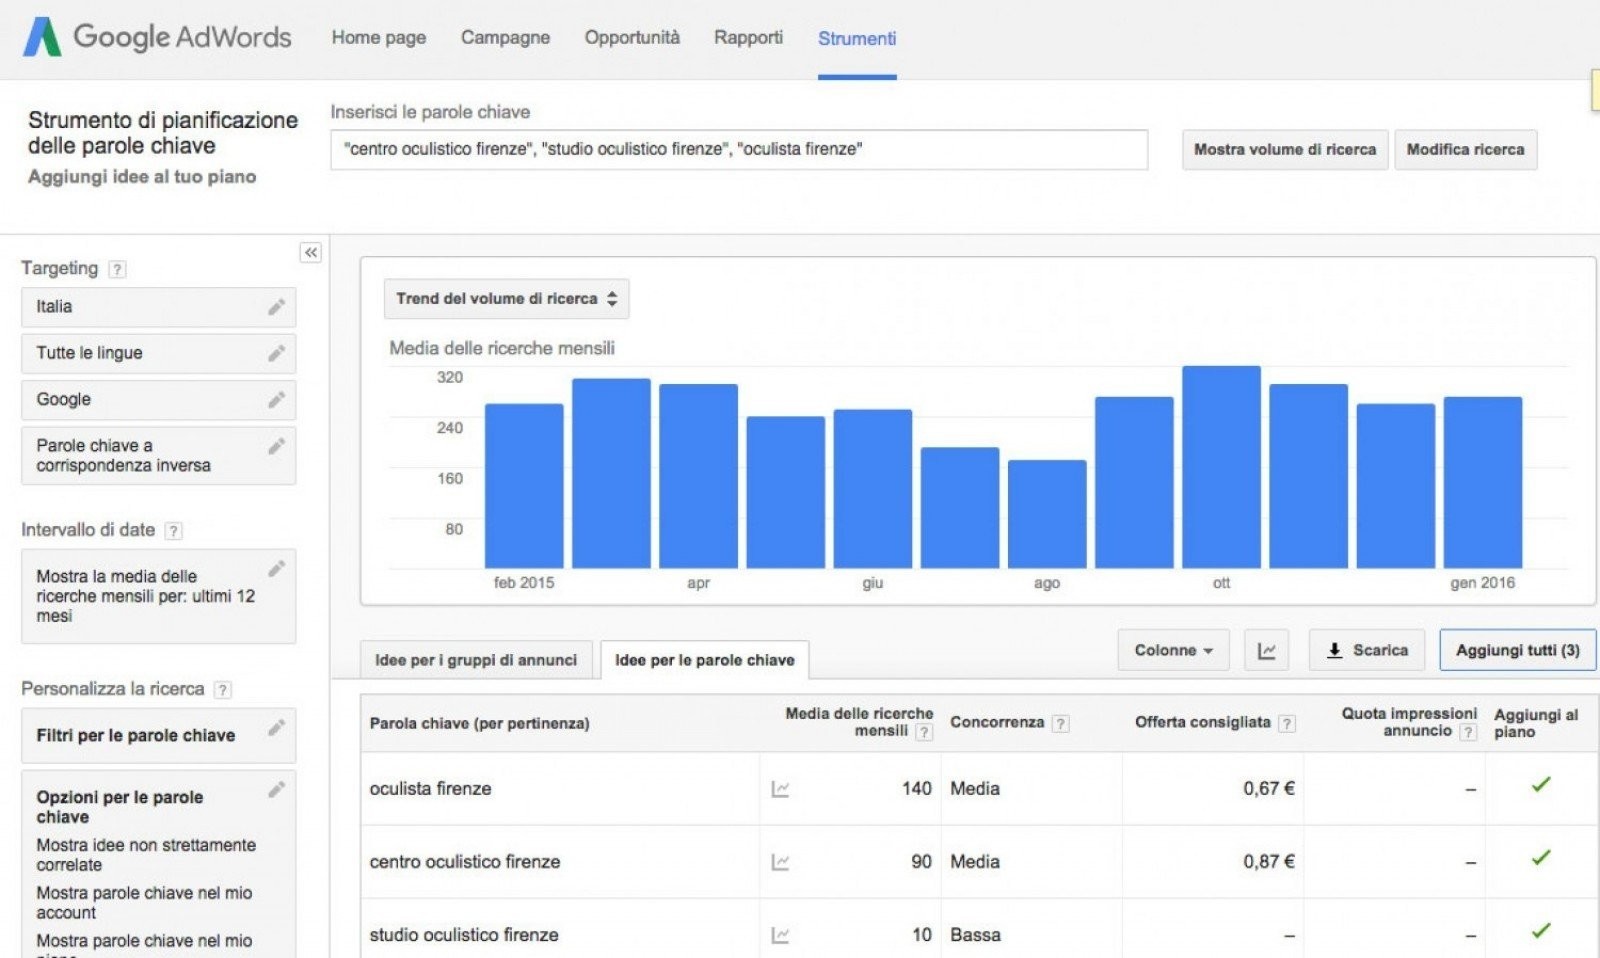1600x958 pixels.
Task: Click the studio oculistico firenze keyword
Action: pyautogui.click(x=464, y=935)
